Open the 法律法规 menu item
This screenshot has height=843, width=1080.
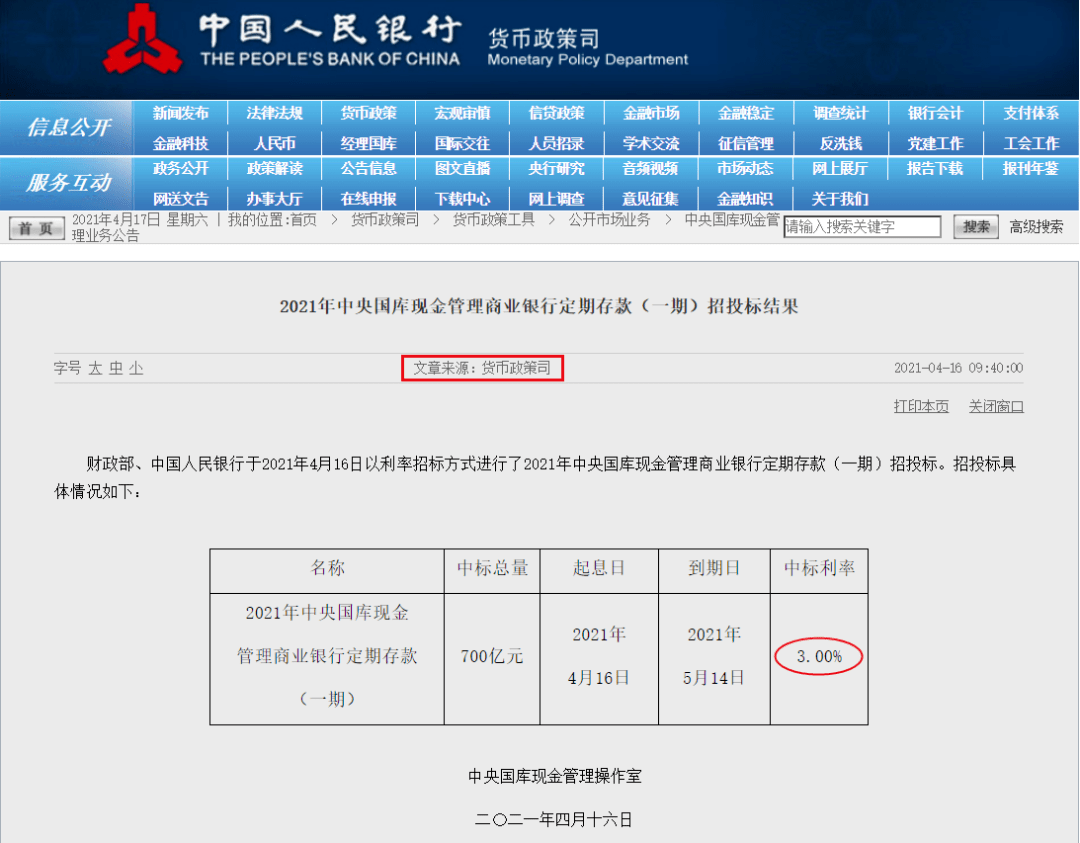click(x=275, y=113)
